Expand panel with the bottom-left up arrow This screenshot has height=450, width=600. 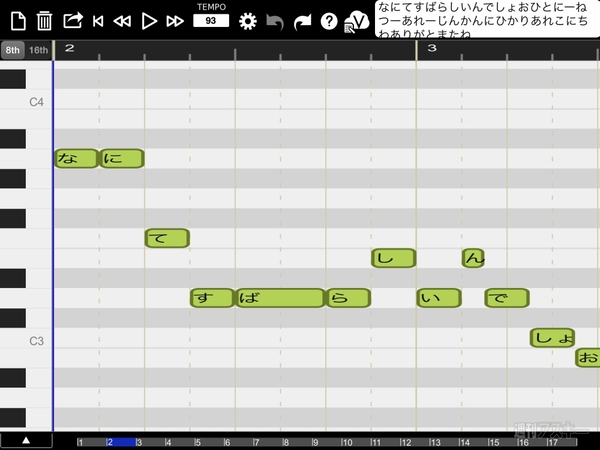click(26, 440)
